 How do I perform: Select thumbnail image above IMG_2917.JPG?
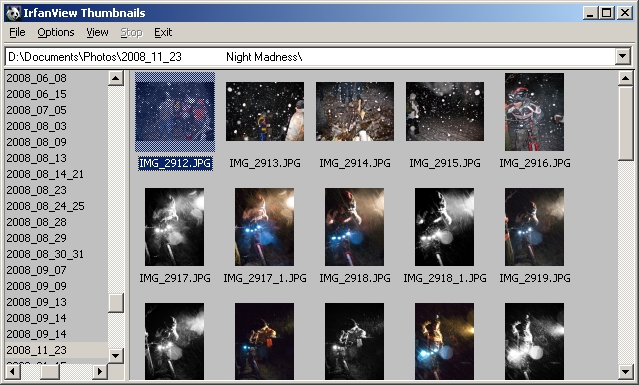tap(174, 227)
